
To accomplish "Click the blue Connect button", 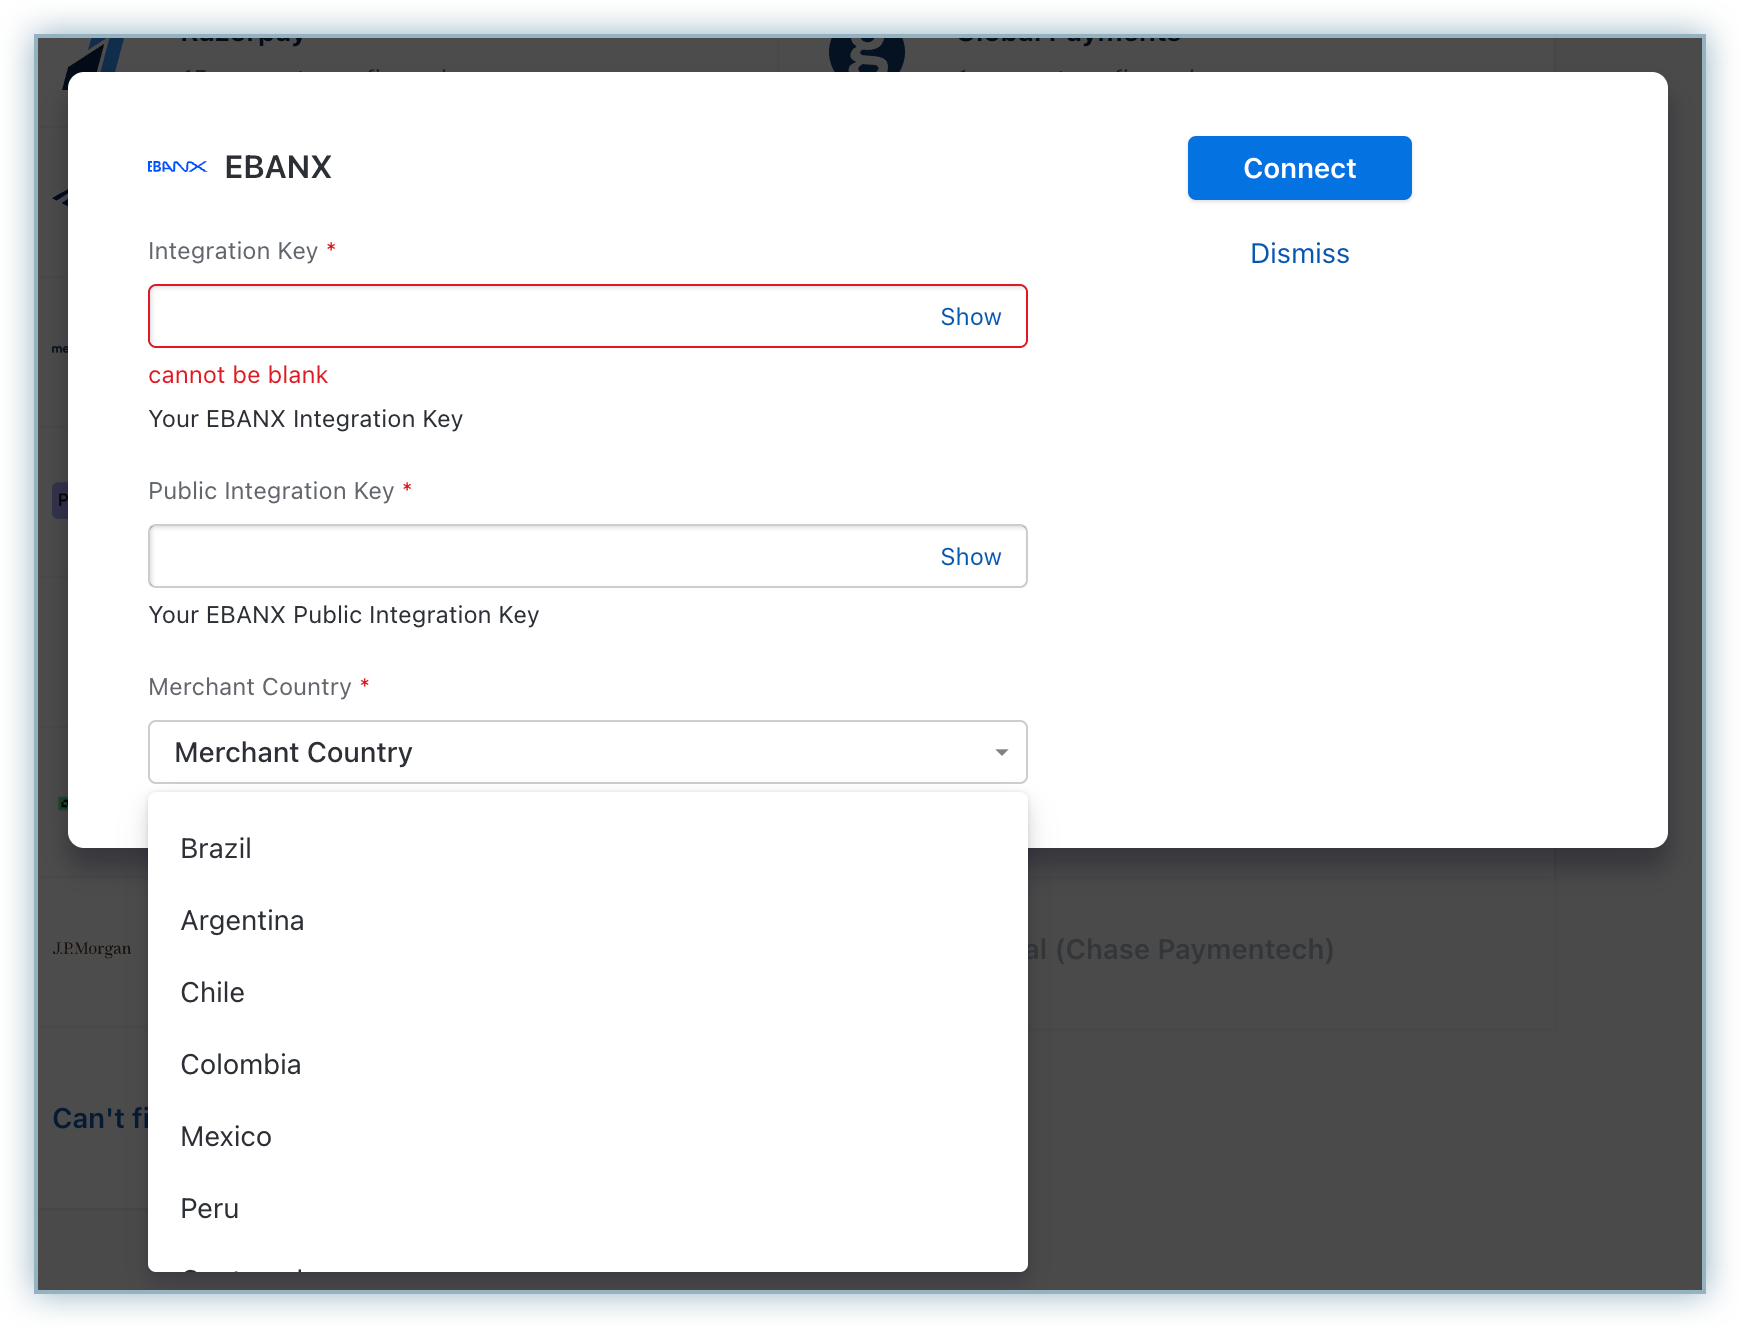I will click(x=1299, y=168).
